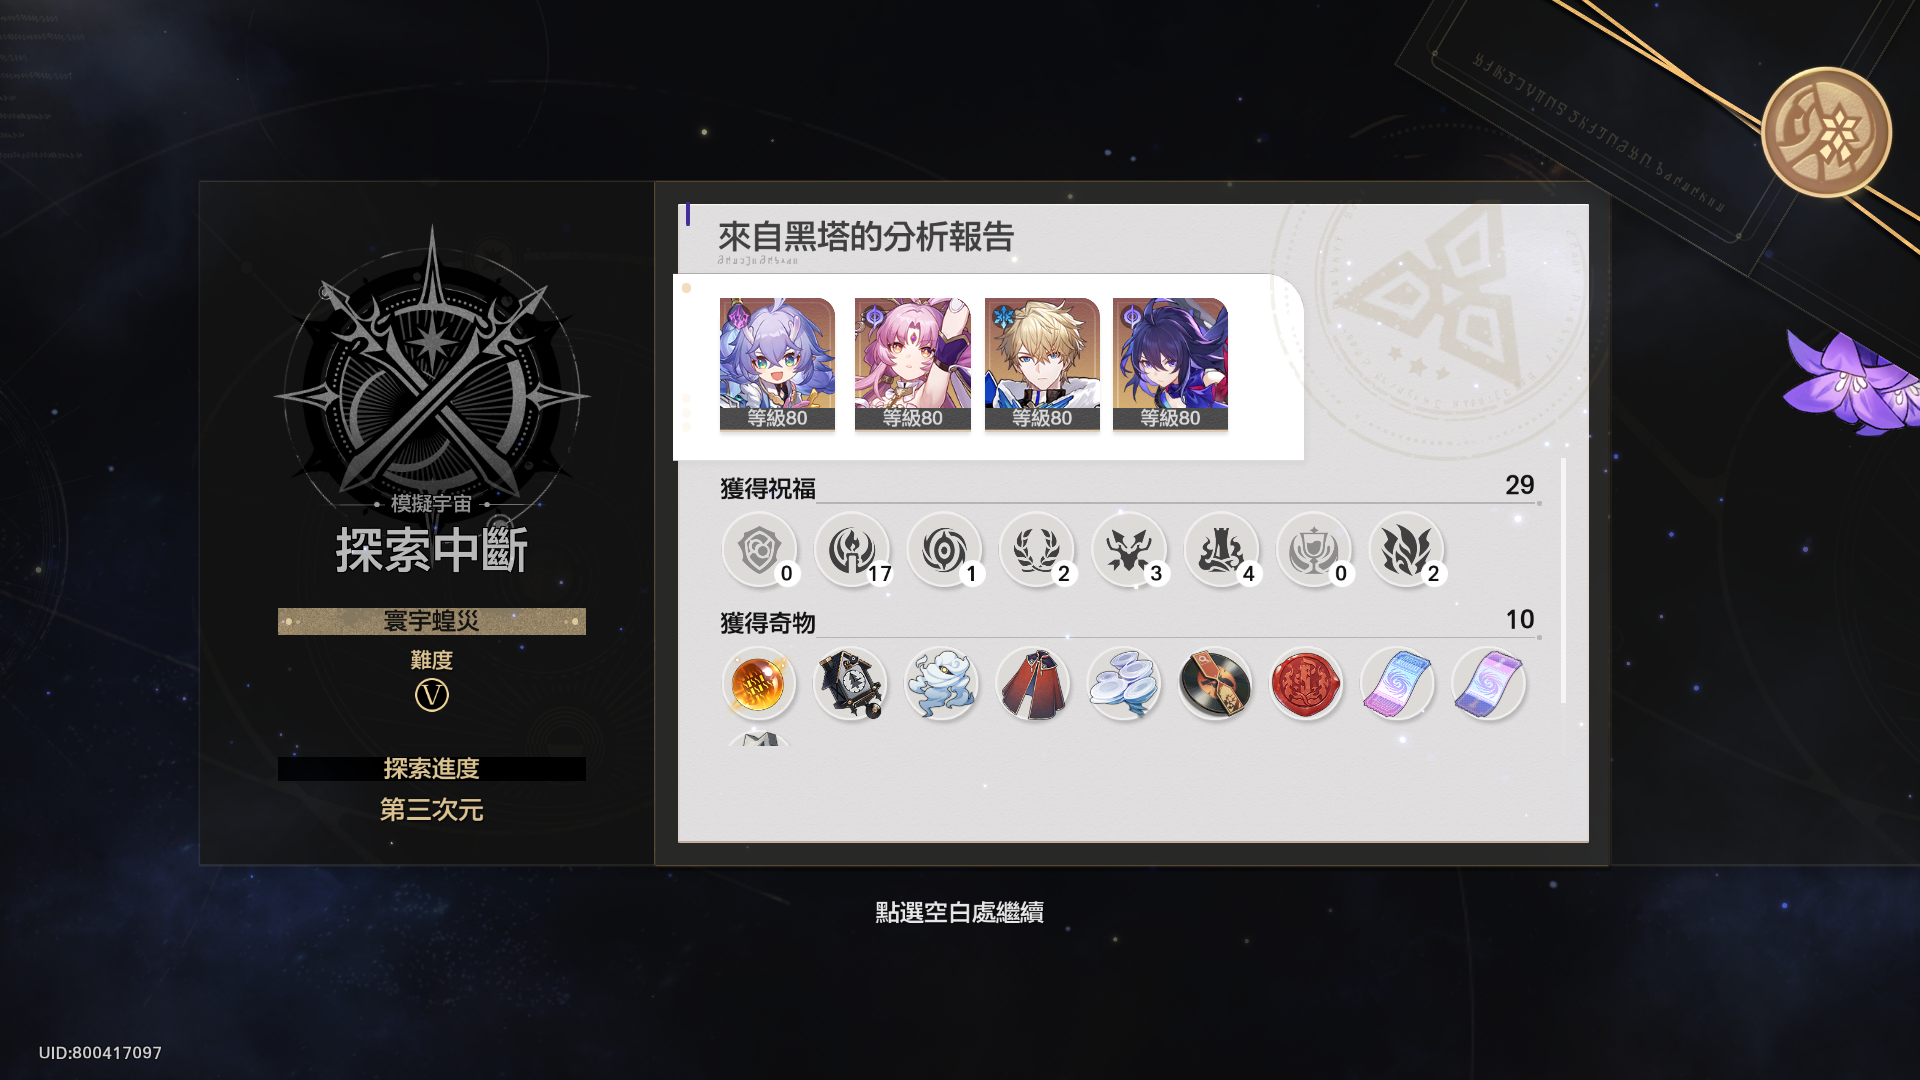Click the swirl path blessing icon with count 1
Image resolution: width=1920 pixels, height=1080 pixels.
coord(944,550)
